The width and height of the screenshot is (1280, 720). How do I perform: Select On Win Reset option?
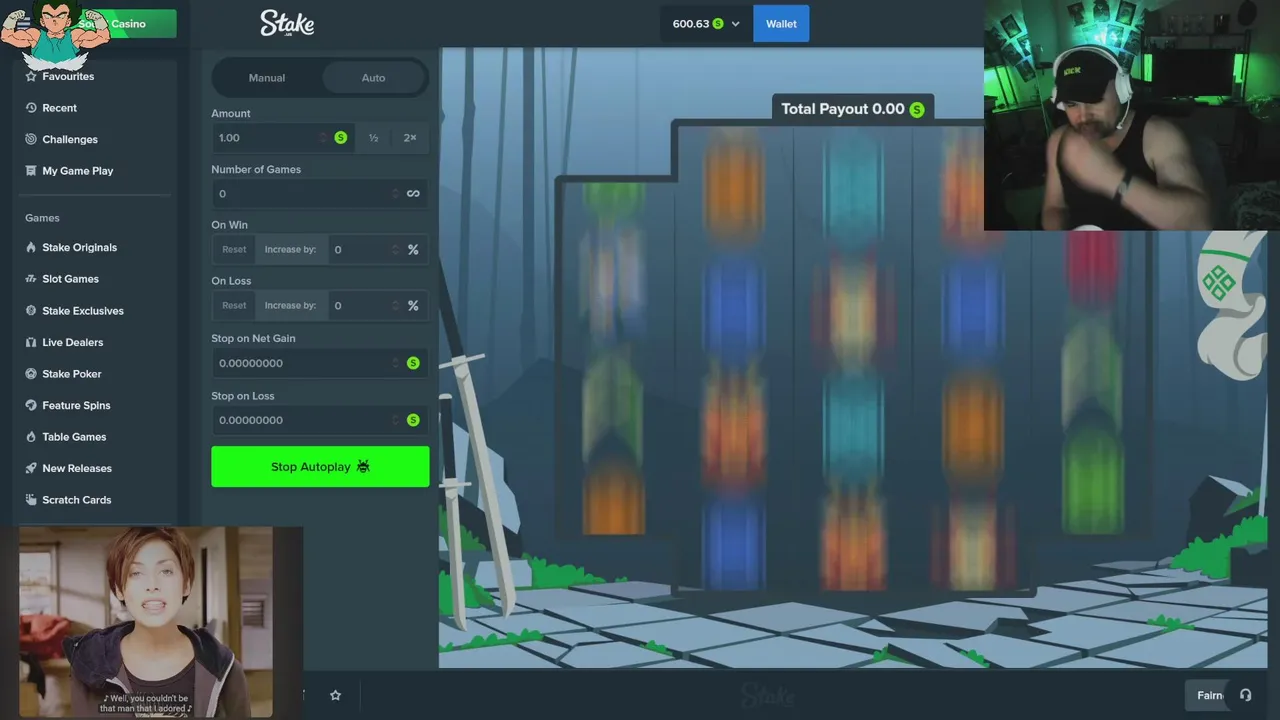pos(234,250)
